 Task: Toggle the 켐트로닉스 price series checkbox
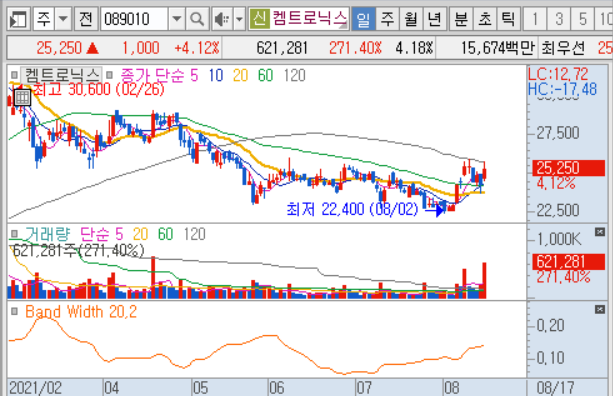tap(14, 74)
